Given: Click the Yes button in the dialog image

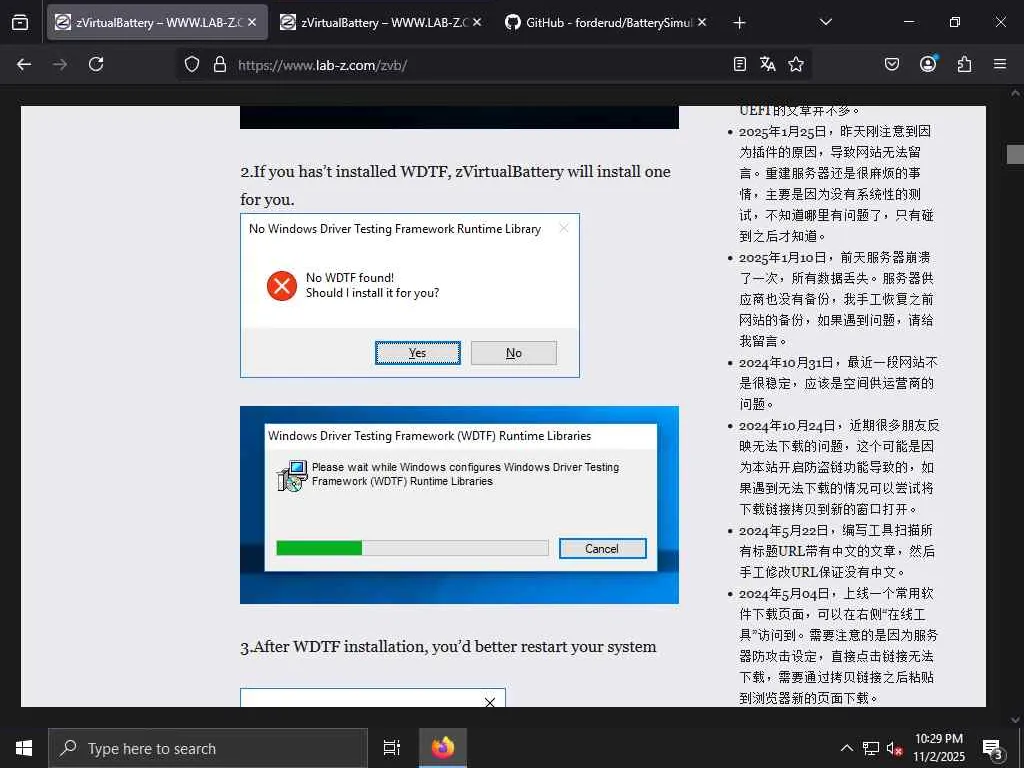Looking at the screenshot, I should pyautogui.click(x=417, y=353).
